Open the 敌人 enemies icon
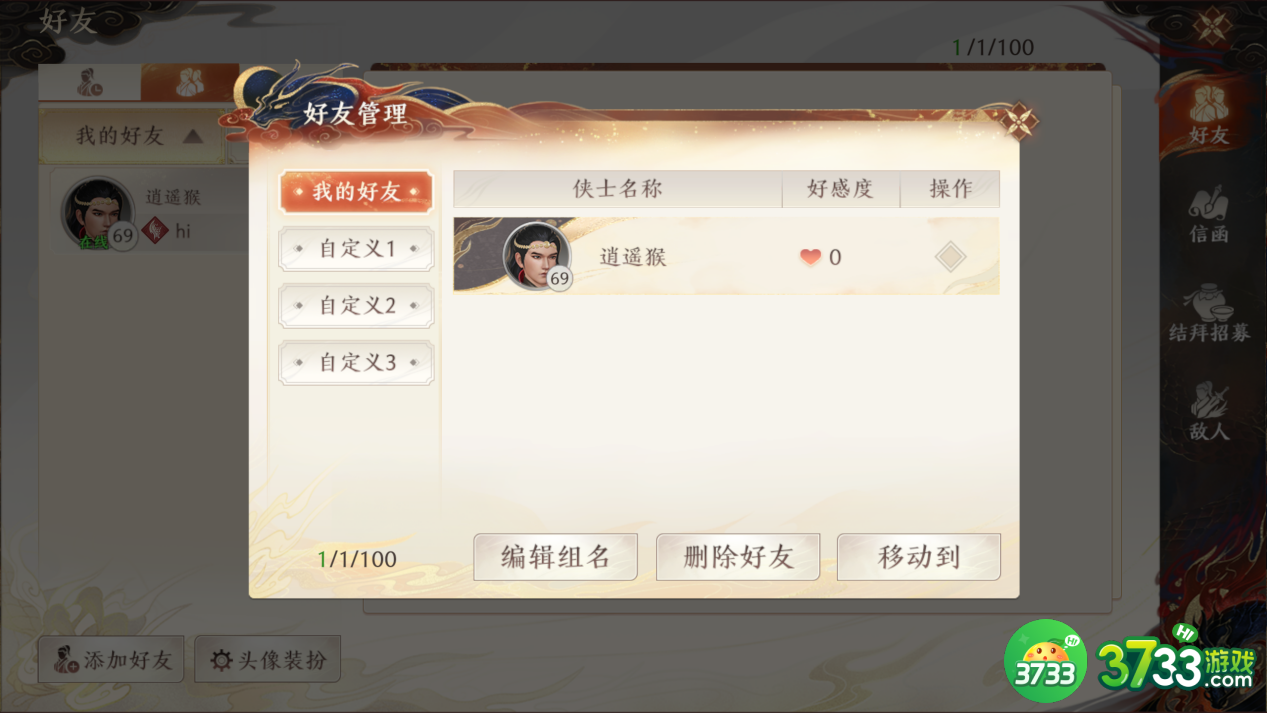 pos(1209,411)
